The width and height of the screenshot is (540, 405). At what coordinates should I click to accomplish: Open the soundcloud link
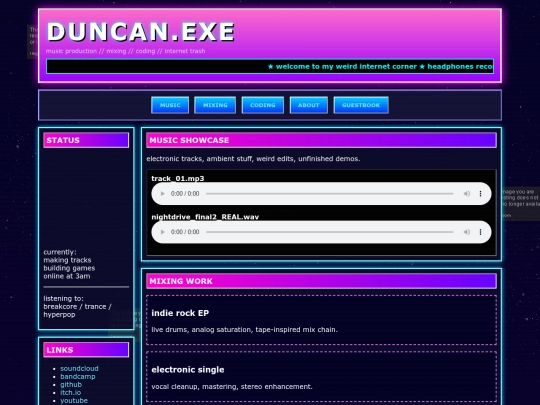[79, 368]
